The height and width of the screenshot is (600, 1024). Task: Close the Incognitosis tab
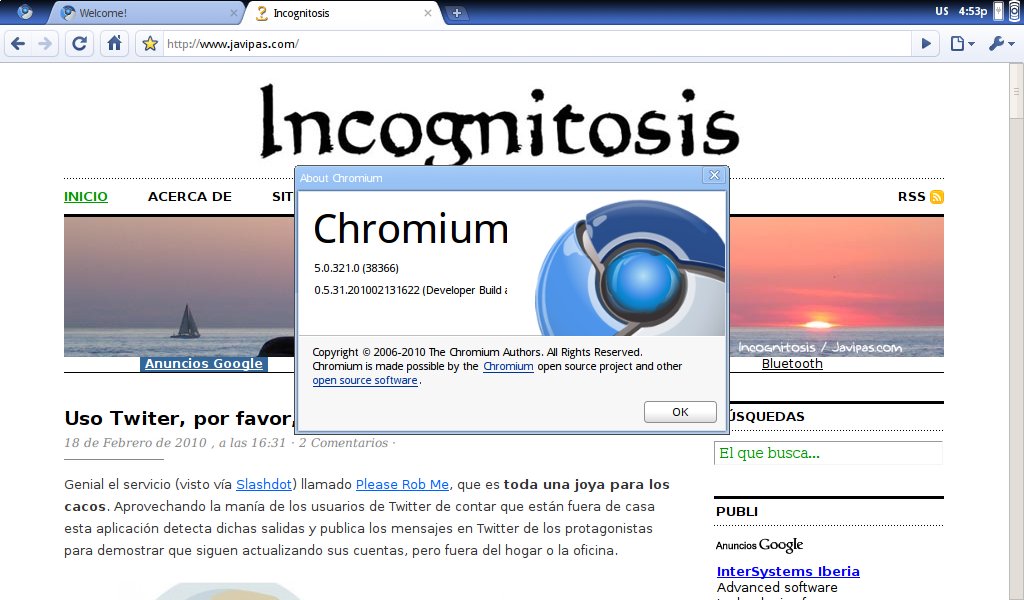pos(428,12)
